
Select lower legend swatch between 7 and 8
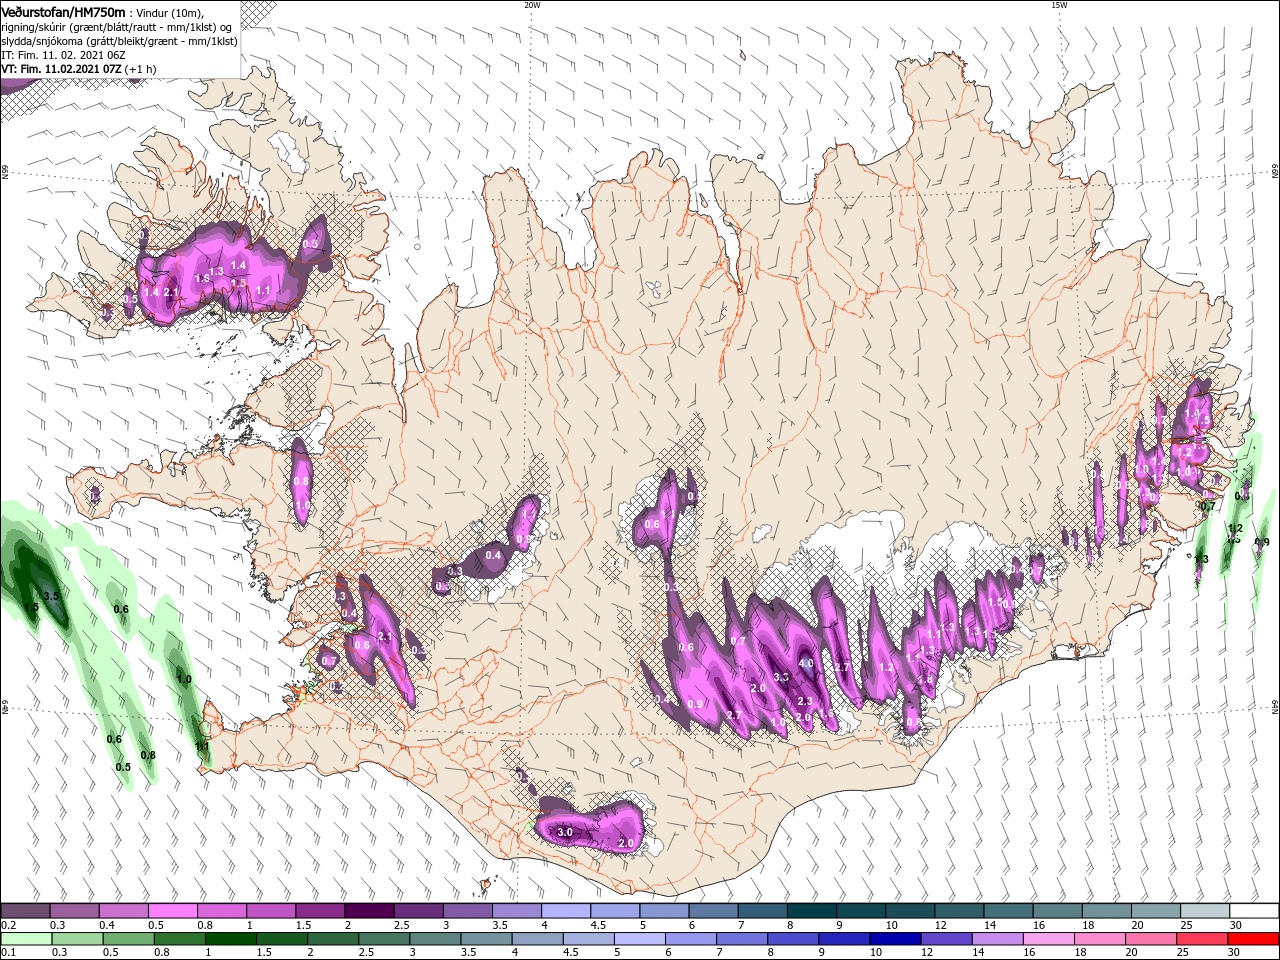point(741,939)
